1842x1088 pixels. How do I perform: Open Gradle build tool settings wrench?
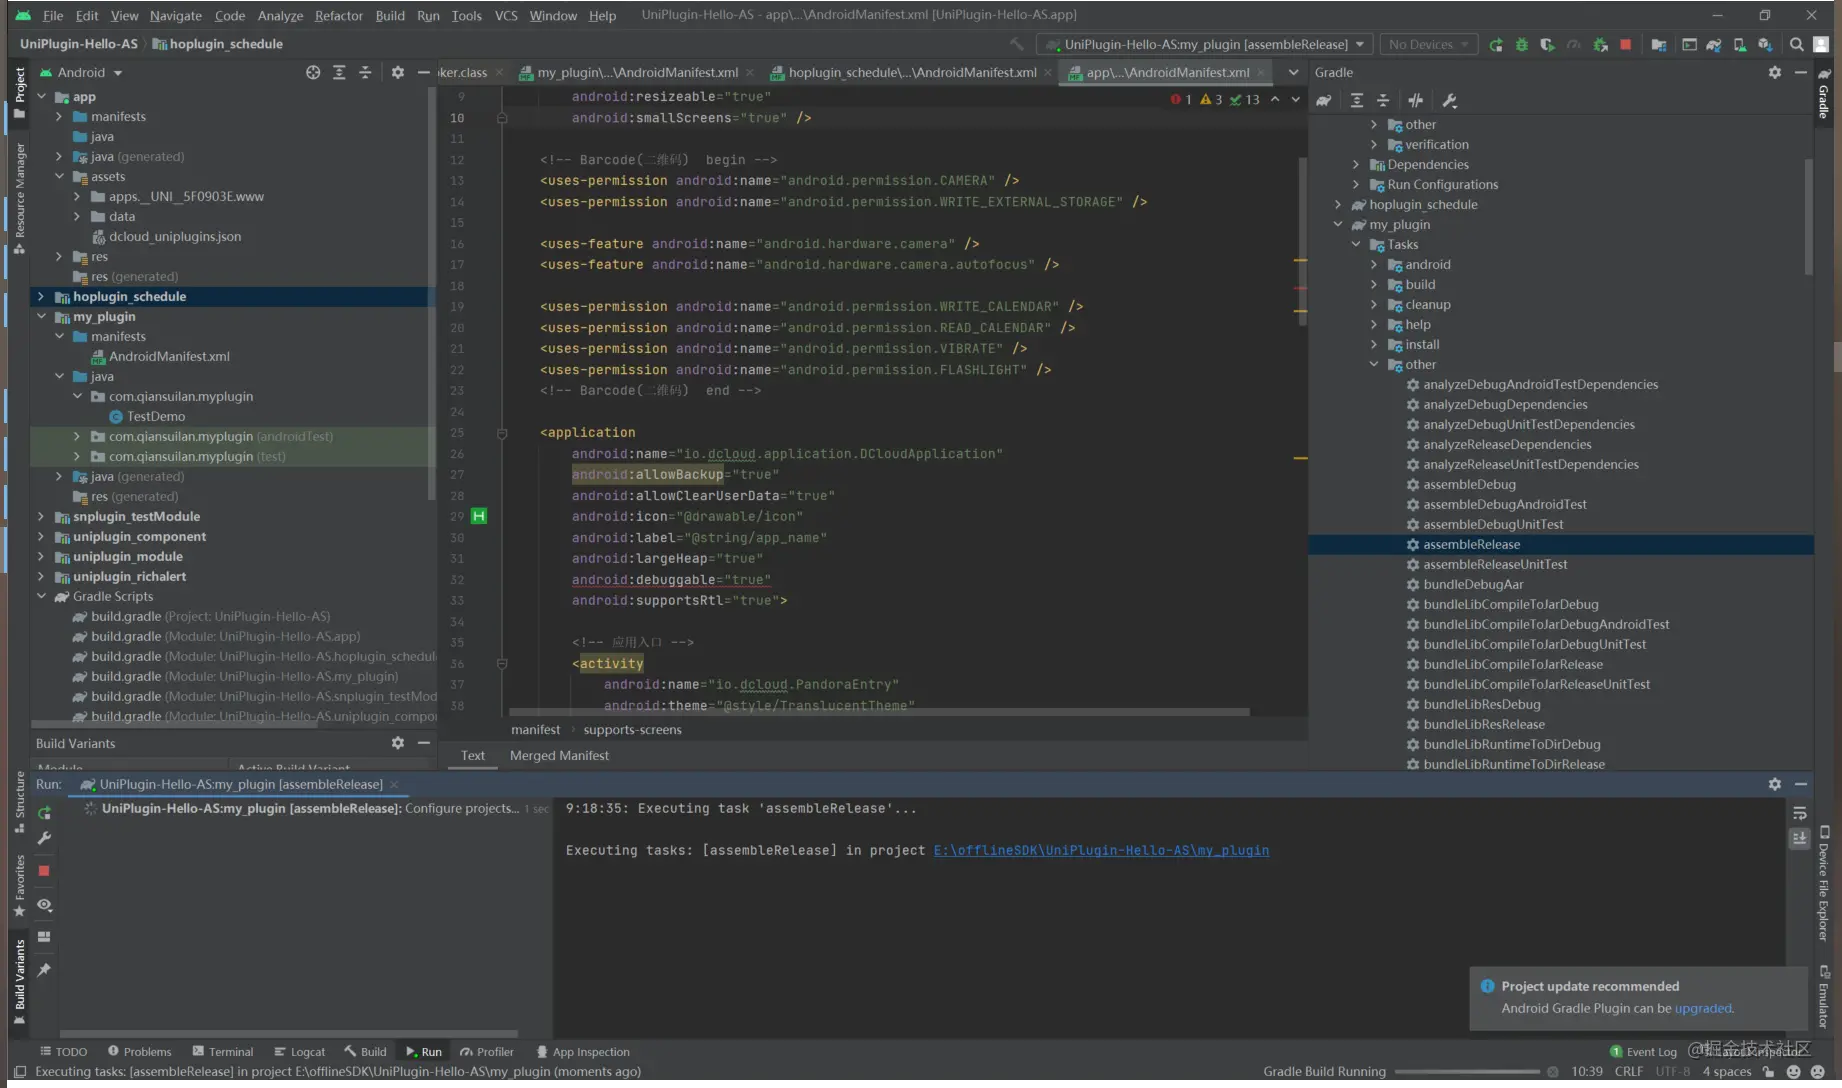tap(1449, 100)
